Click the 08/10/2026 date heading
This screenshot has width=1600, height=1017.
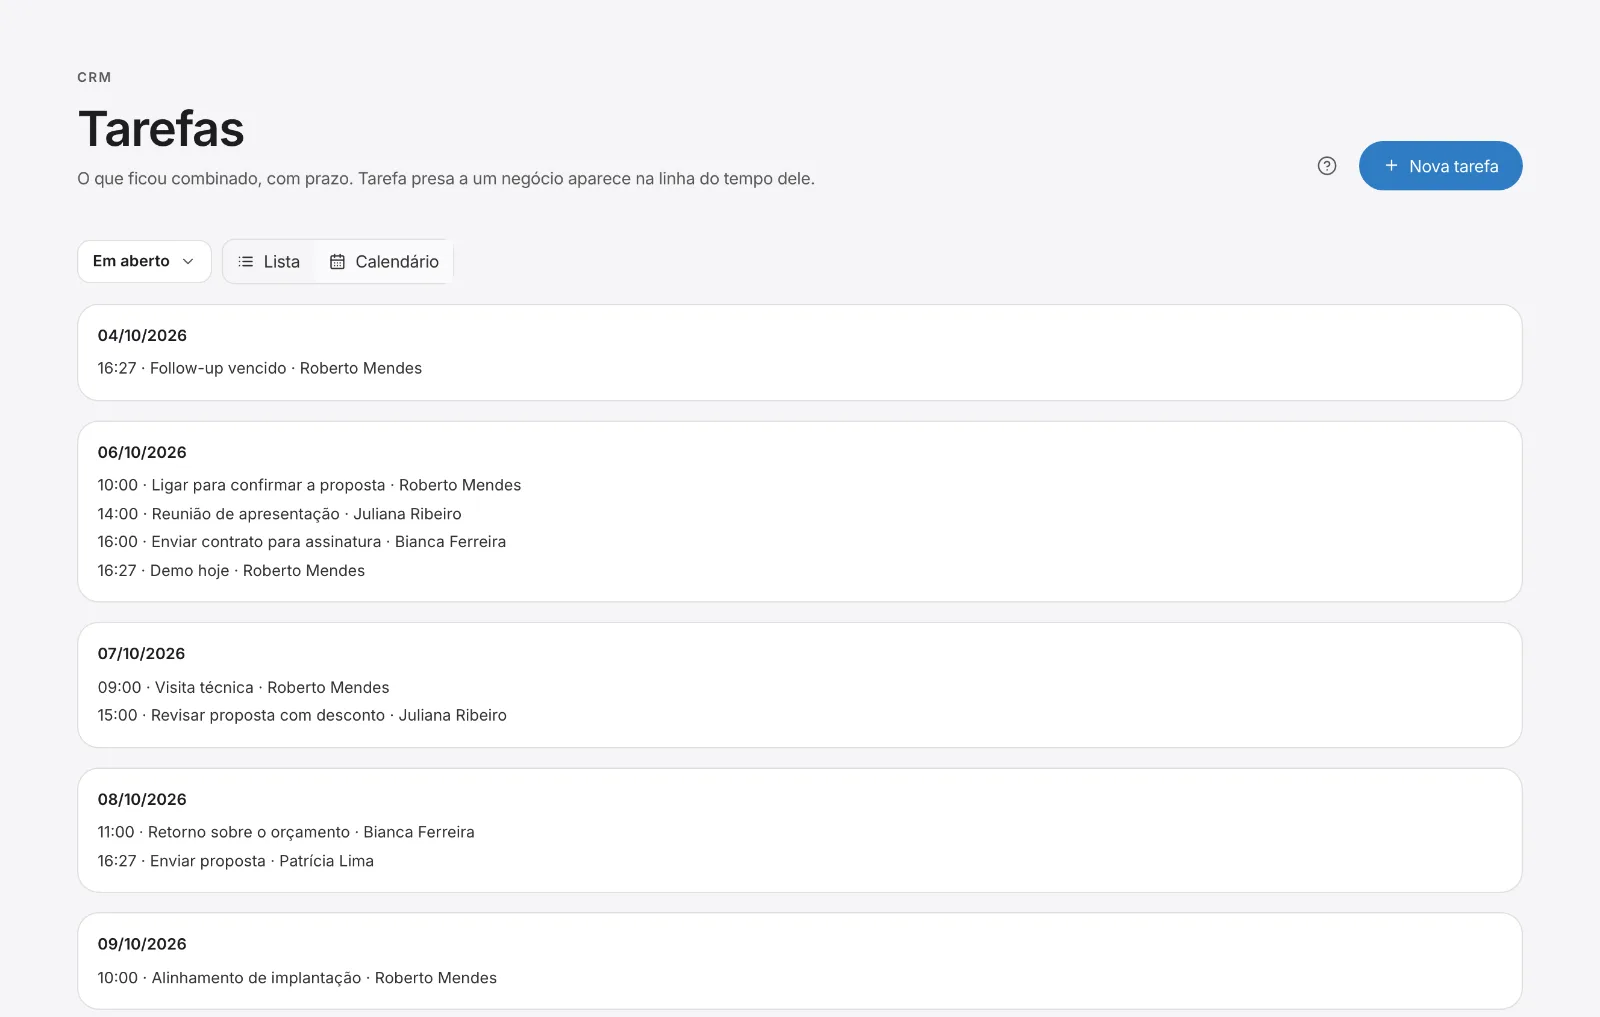pyautogui.click(x=142, y=800)
